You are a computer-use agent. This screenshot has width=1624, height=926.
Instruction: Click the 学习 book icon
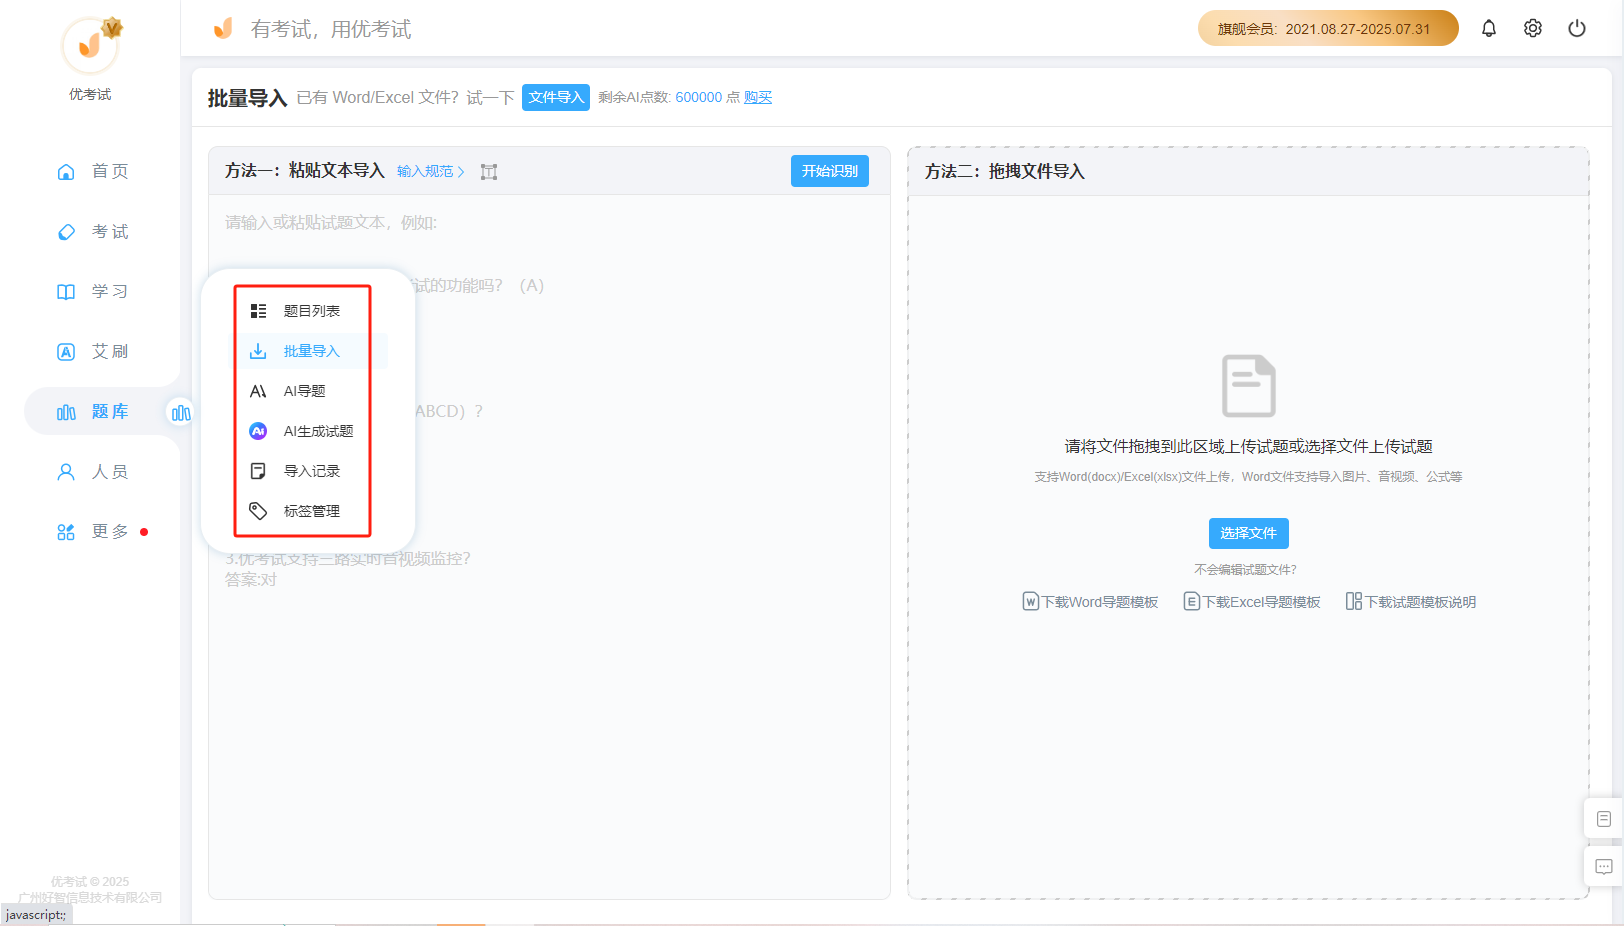pyautogui.click(x=66, y=292)
